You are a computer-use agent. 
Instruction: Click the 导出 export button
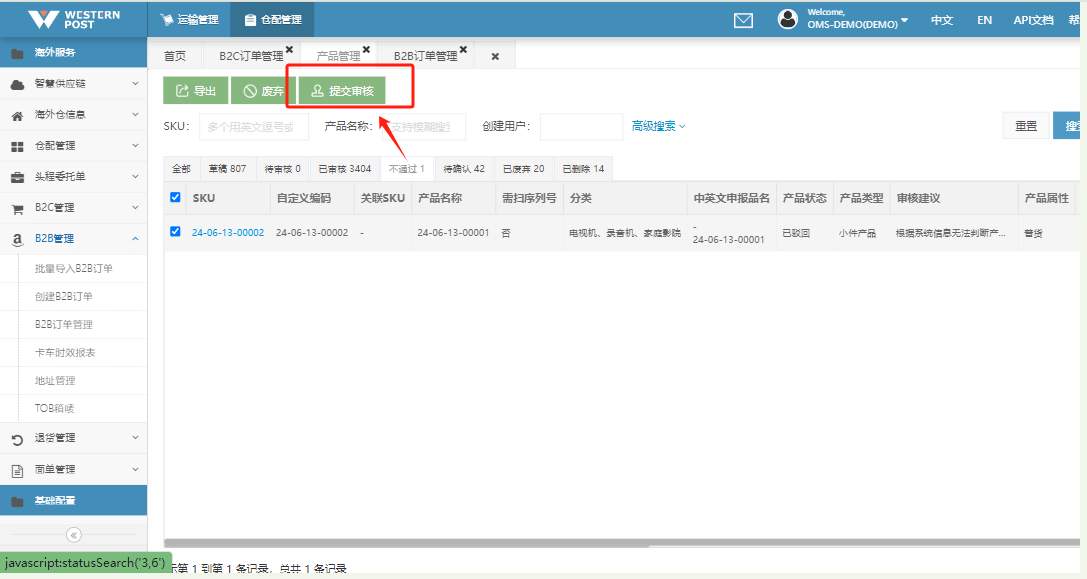point(195,91)
